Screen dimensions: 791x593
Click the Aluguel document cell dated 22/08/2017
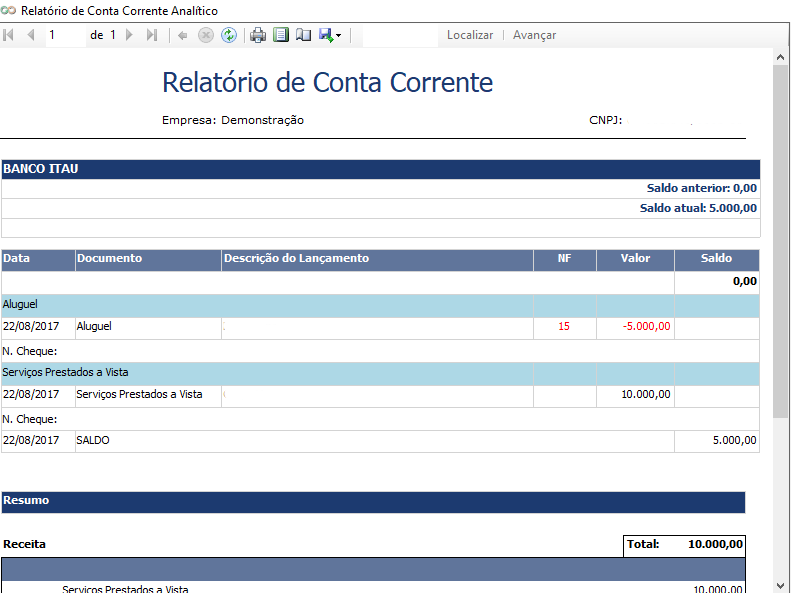(148, 328)
